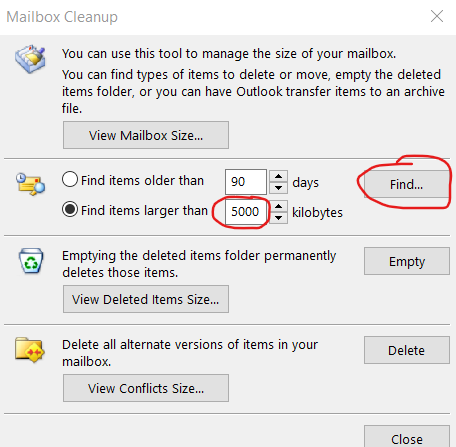This screenshot has height=447, width=456.
Task: Click the kilobytes field showing 5000
Action: (x=246, y=212)
